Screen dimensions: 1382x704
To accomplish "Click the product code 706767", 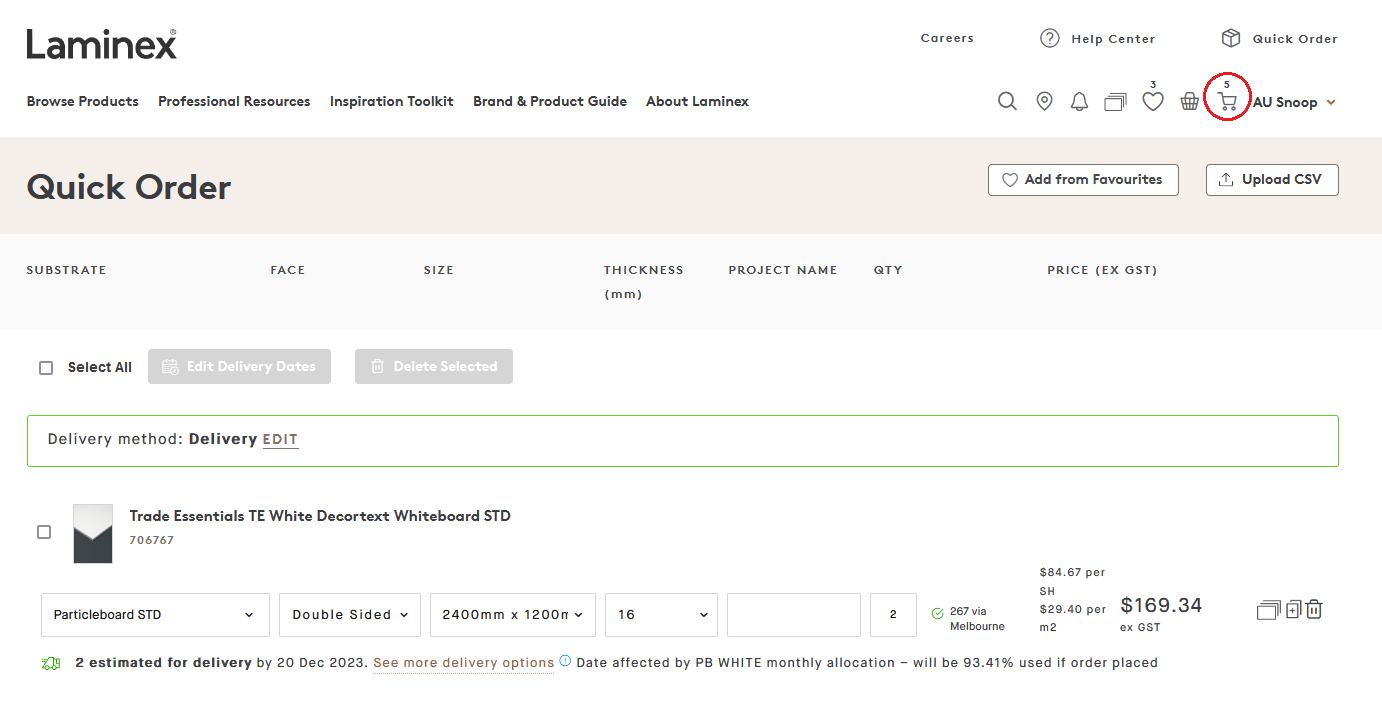I will click(x=152, y=540).
